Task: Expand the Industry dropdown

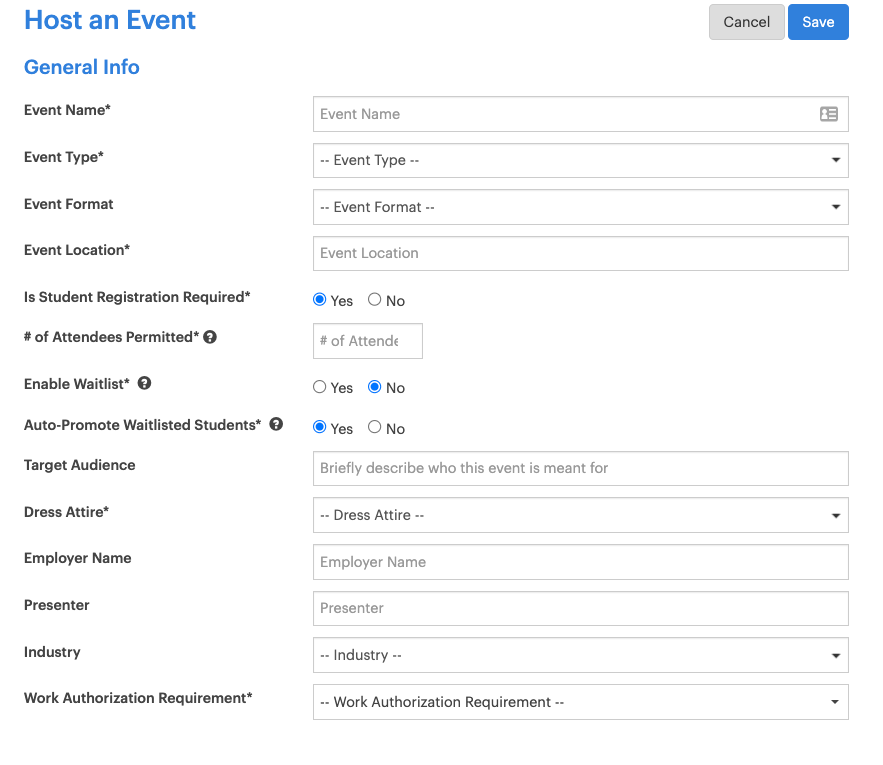Action: (581, 655)
